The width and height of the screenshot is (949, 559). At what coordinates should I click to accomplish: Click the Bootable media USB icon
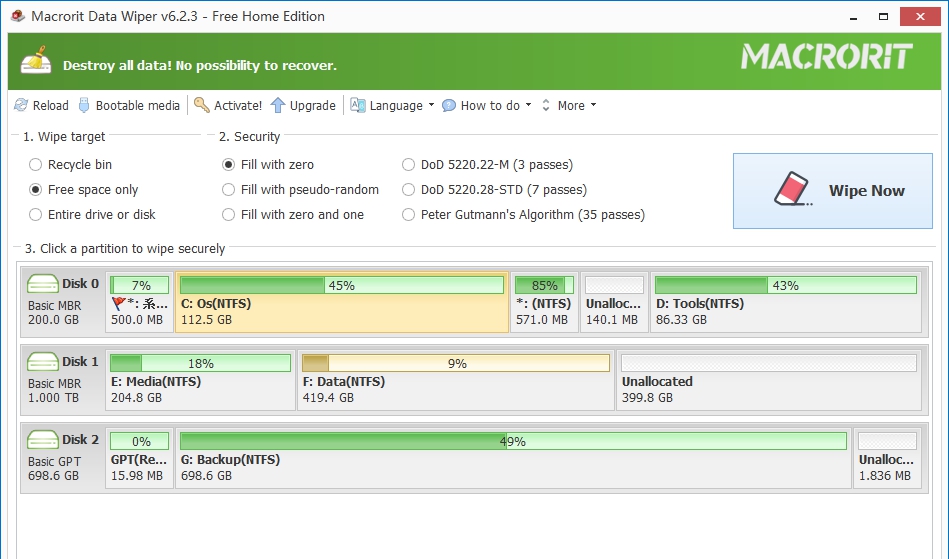click(84, 105)
